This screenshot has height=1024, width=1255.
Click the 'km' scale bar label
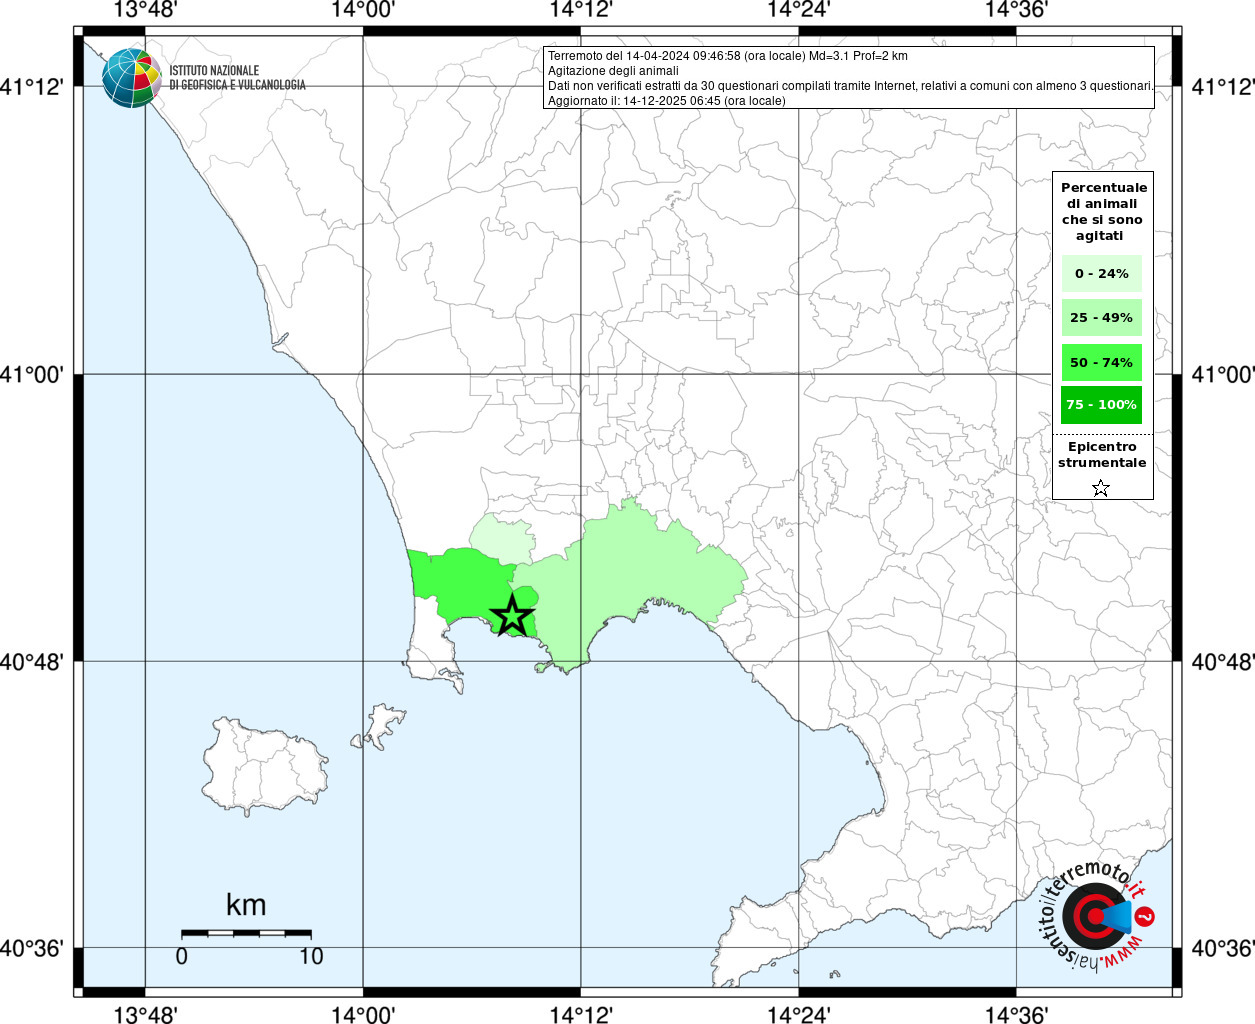tap(246, 905)
